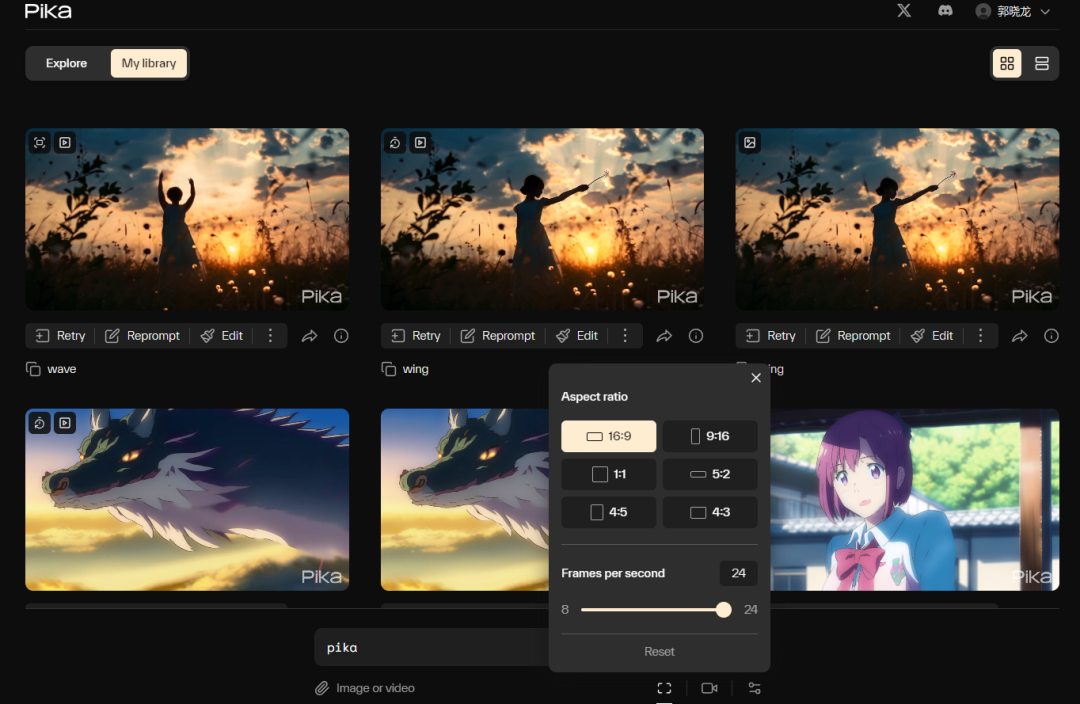
Task: Switch to the My library tab
Action: tap(149, 63)
